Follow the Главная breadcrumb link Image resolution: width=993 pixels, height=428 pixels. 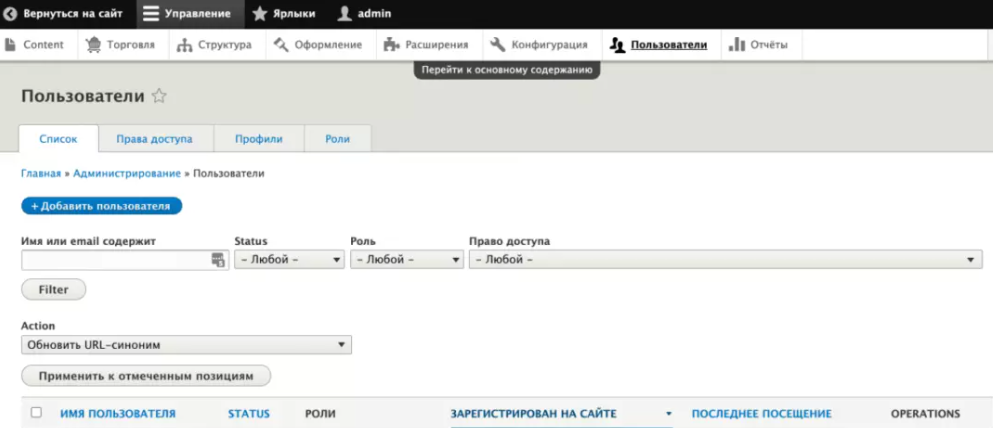click(x=41, y=173)
